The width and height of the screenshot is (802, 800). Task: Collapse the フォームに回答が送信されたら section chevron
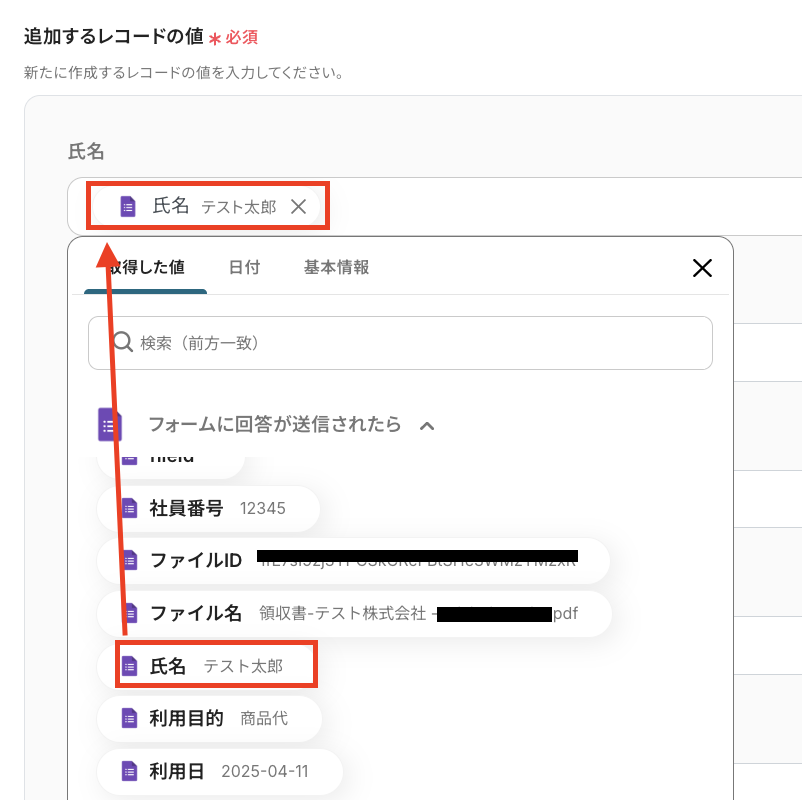coord(427,426)
